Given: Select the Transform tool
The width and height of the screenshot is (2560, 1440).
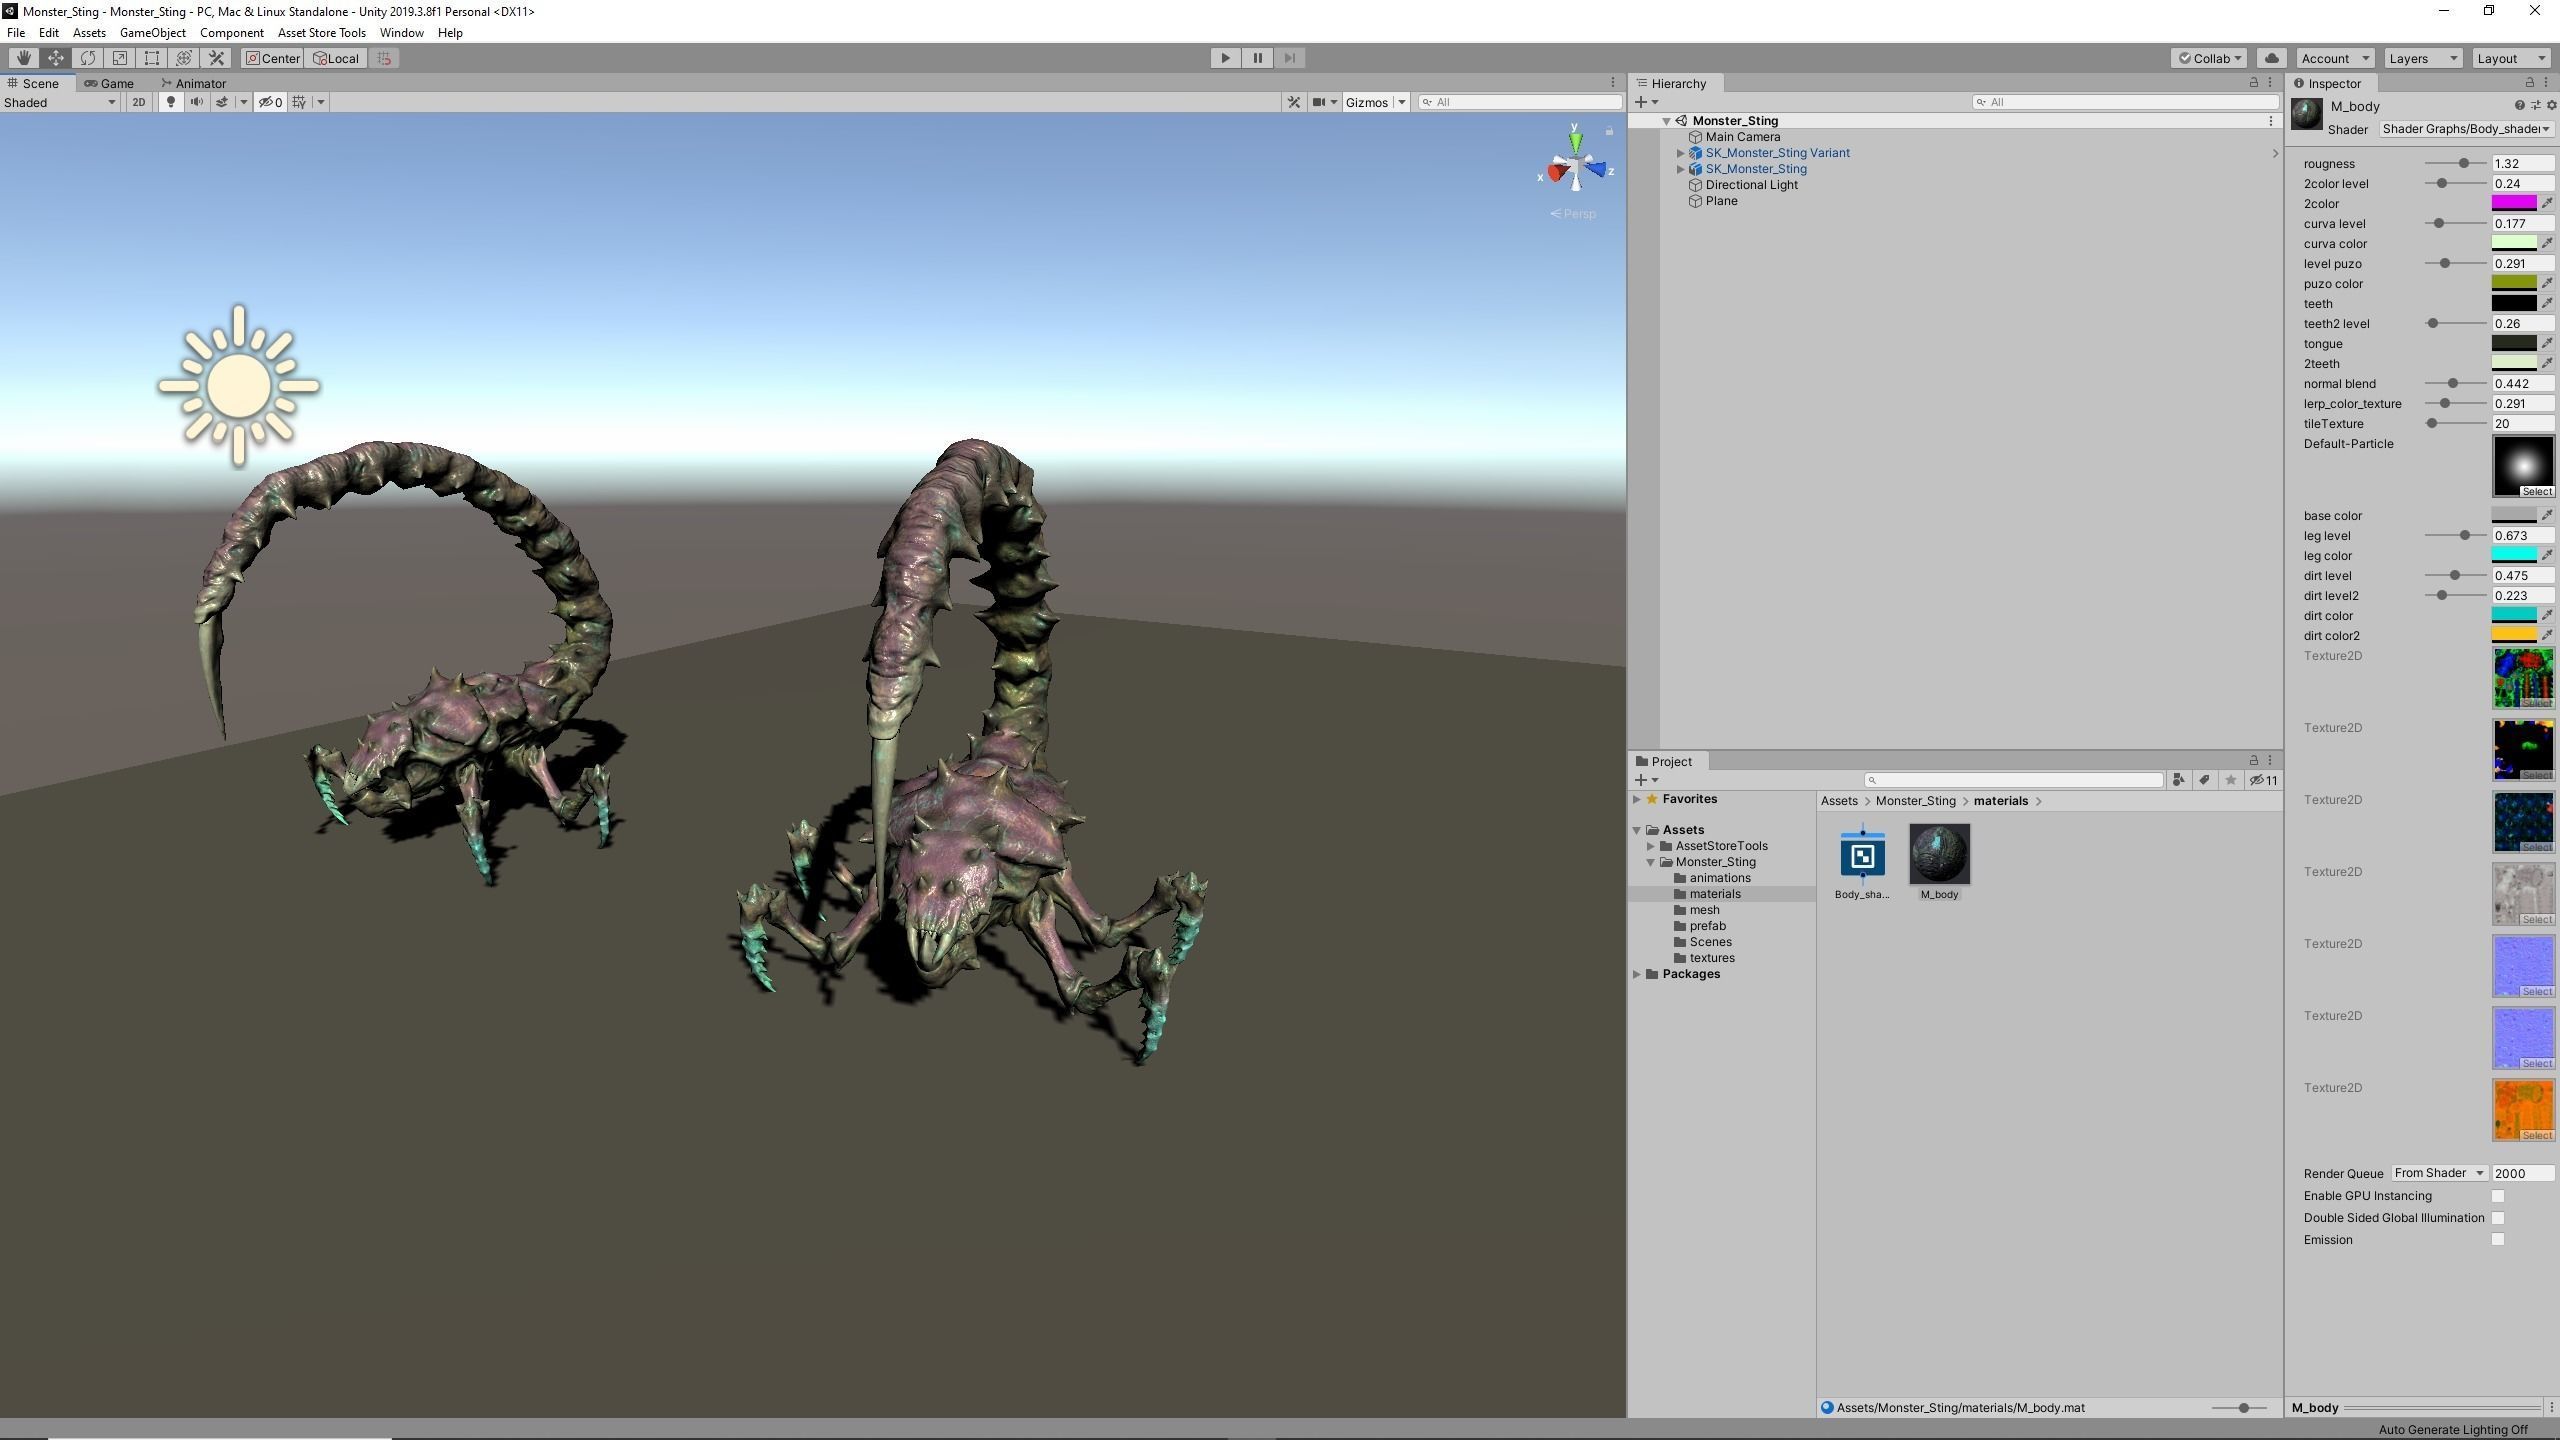Looking at the screenshot, I should pos(184,58).
